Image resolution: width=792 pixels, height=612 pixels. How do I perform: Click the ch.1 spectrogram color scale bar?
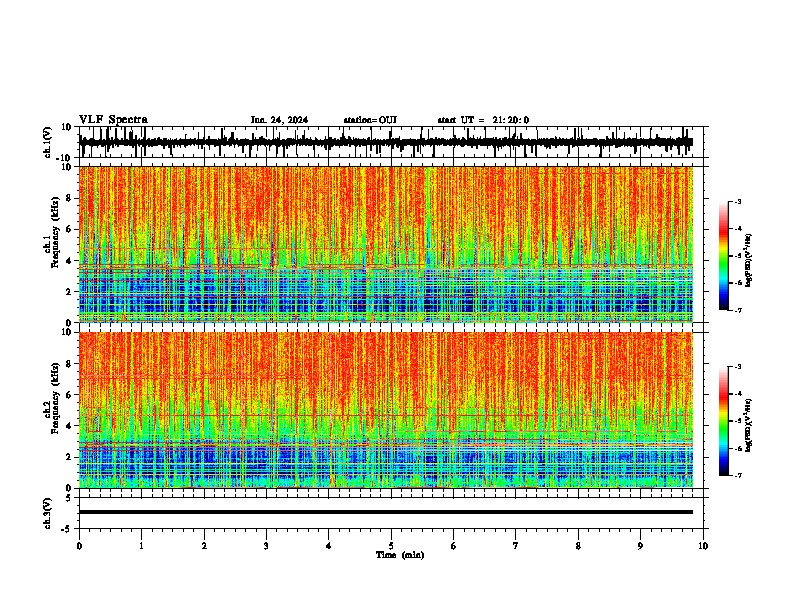[x=723, y=256]
